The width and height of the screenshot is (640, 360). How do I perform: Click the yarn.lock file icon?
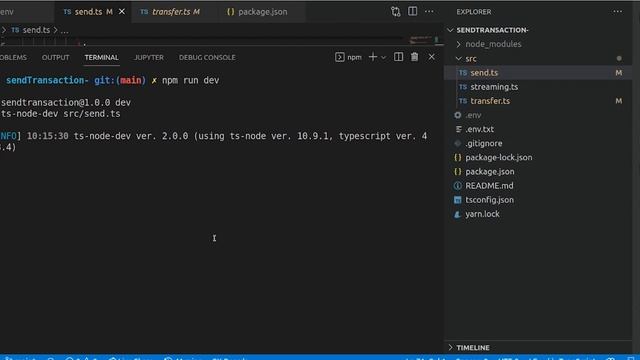[458, 214]
